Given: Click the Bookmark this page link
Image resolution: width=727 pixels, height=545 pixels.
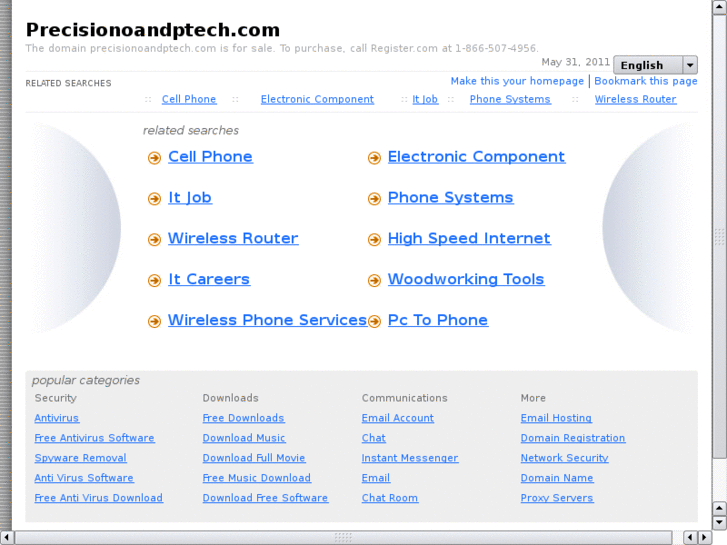Looking at the screenshot, I should (646, 81).
